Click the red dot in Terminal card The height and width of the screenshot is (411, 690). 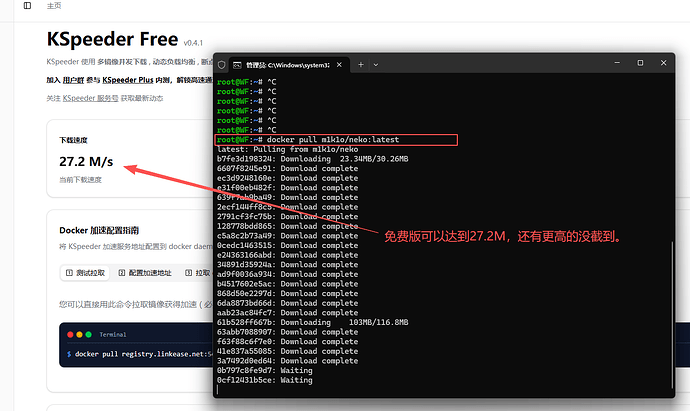70,334
